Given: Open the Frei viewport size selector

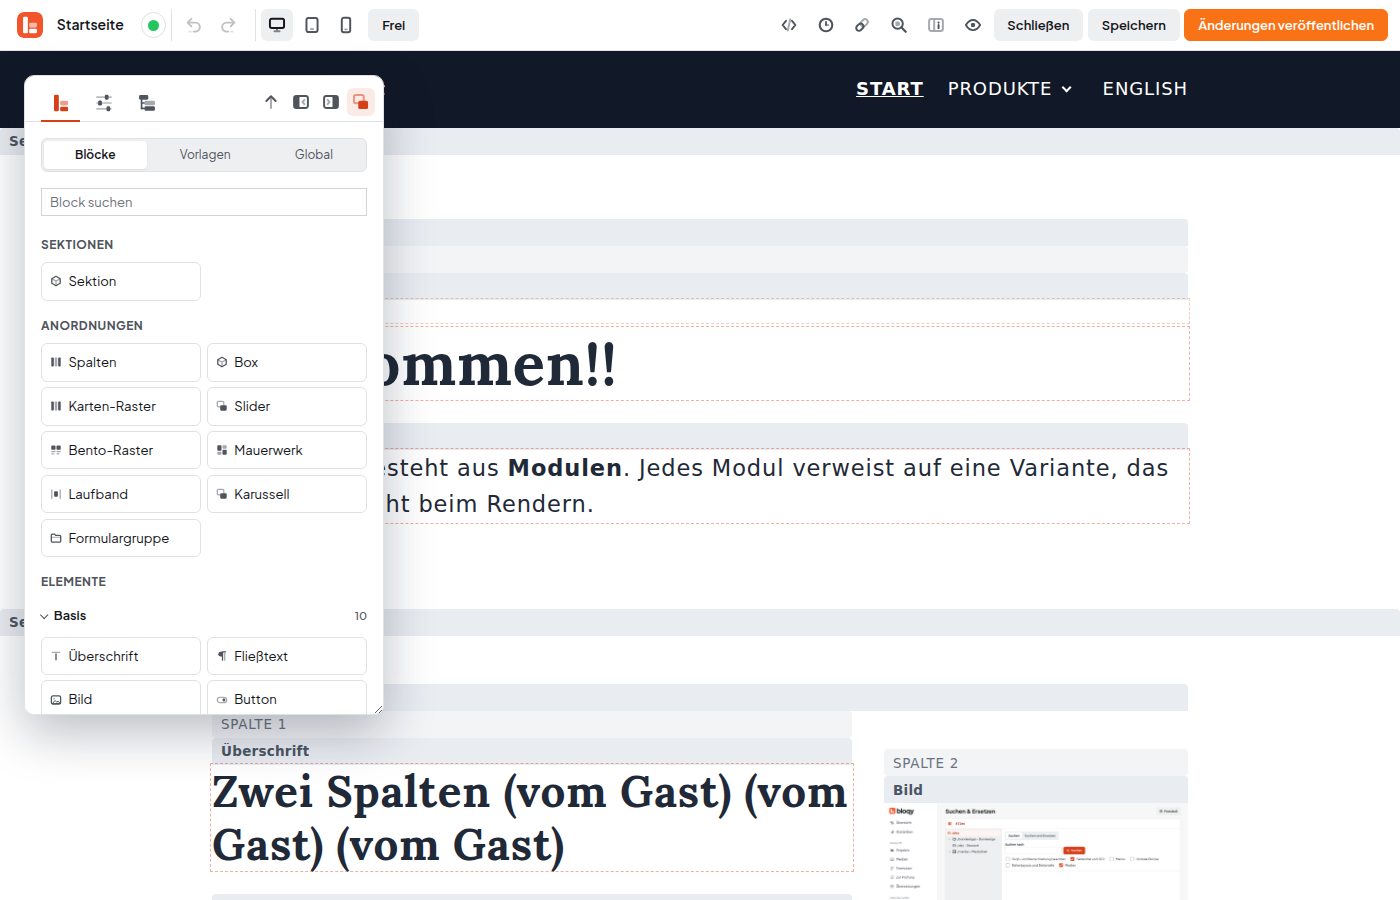Looking at the screenshot, I should 394,25.
